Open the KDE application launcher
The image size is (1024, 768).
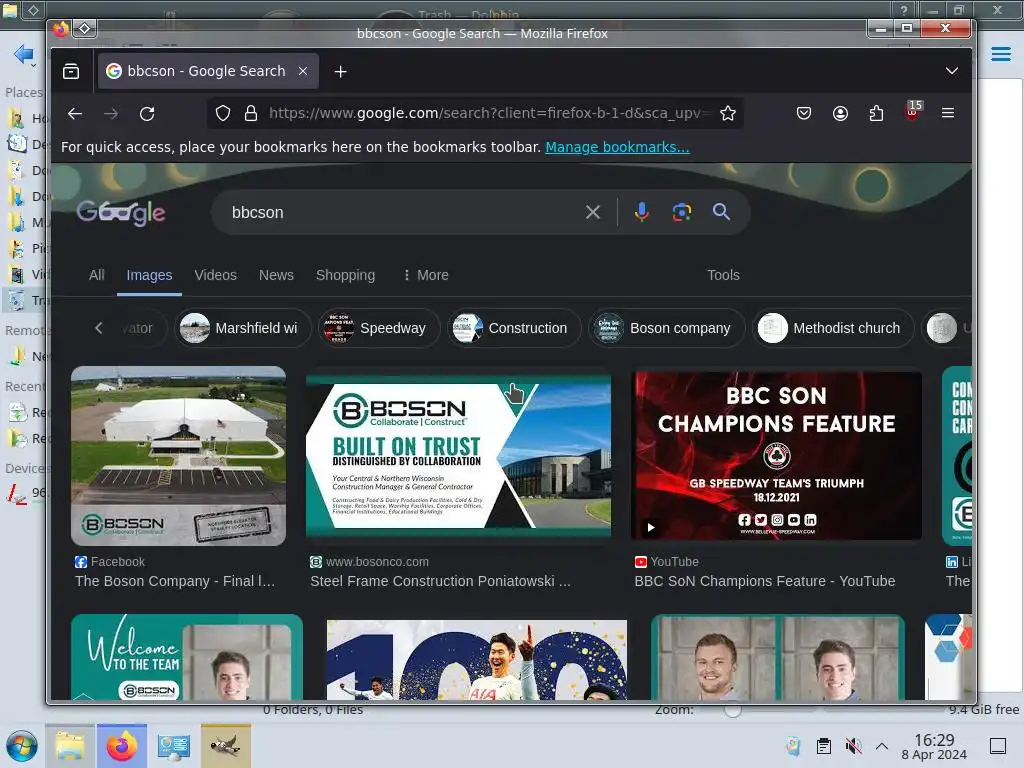click(22, 746)
